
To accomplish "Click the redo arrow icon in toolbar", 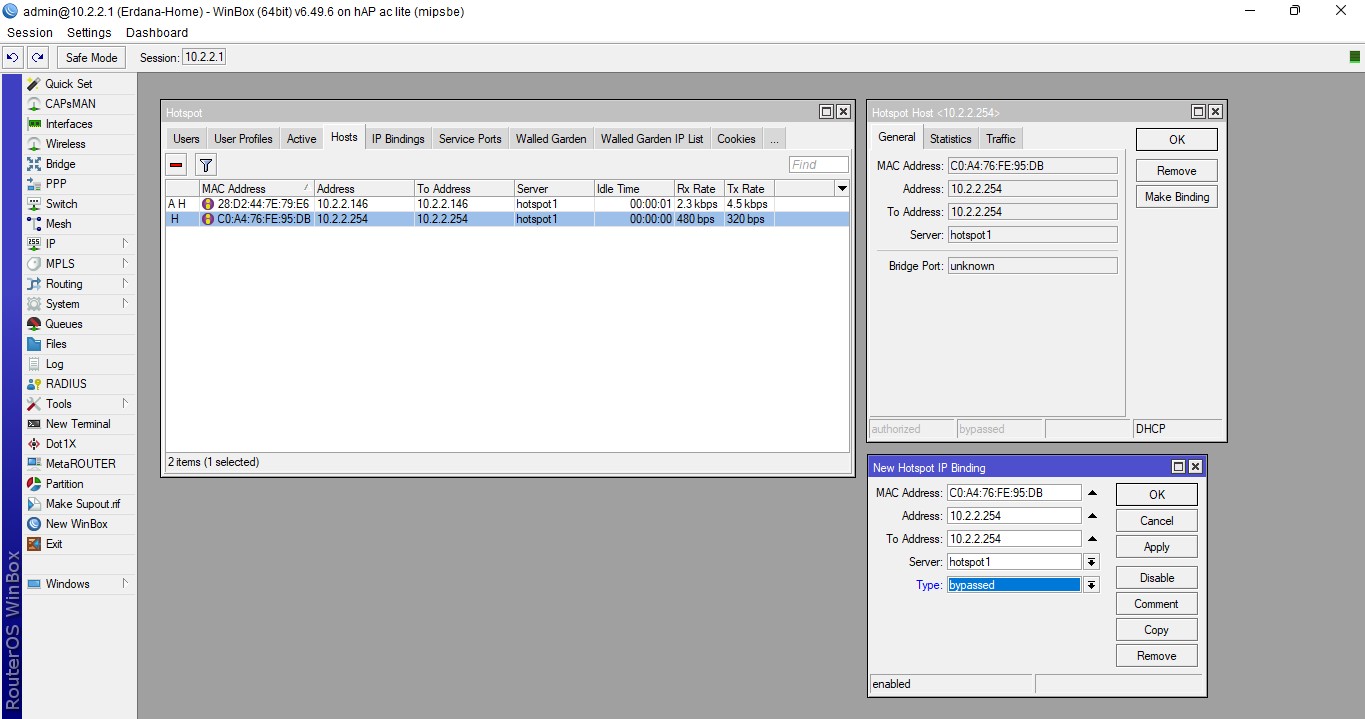I will click(x=37, y=58).
